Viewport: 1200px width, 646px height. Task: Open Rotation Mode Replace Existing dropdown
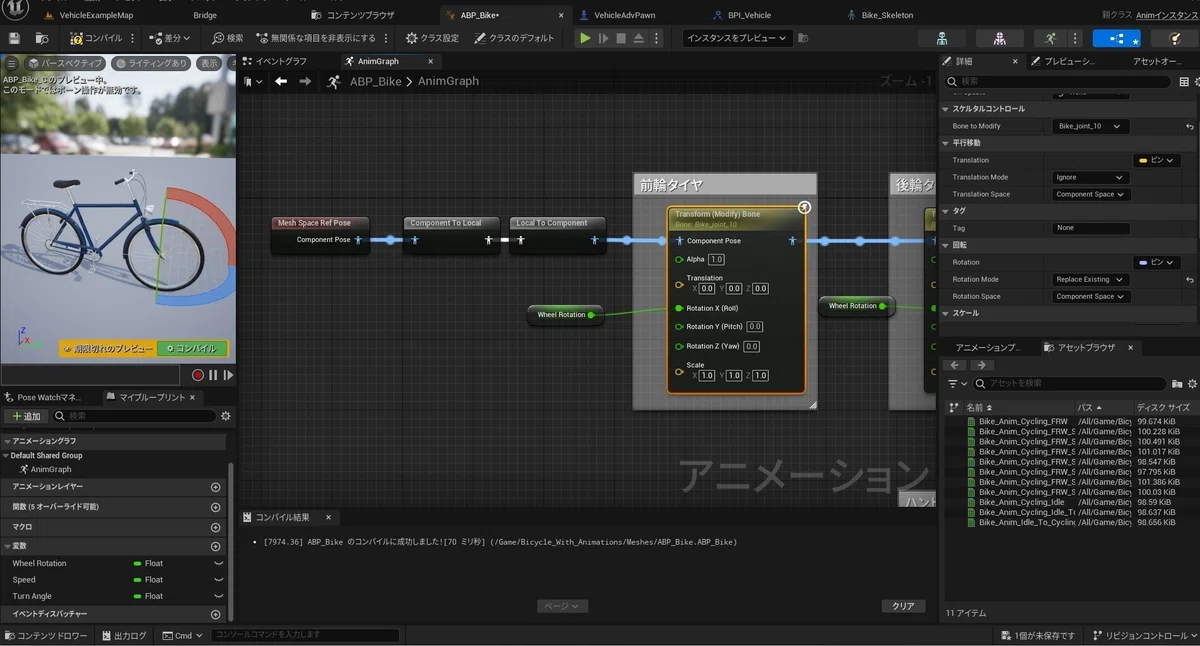(x=1092, y=279)
